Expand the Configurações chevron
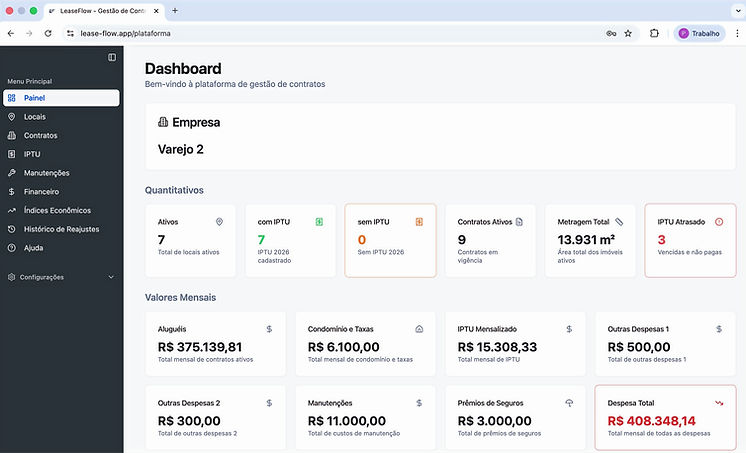This screenshot has width=746, height=453. tap(111, 277)
